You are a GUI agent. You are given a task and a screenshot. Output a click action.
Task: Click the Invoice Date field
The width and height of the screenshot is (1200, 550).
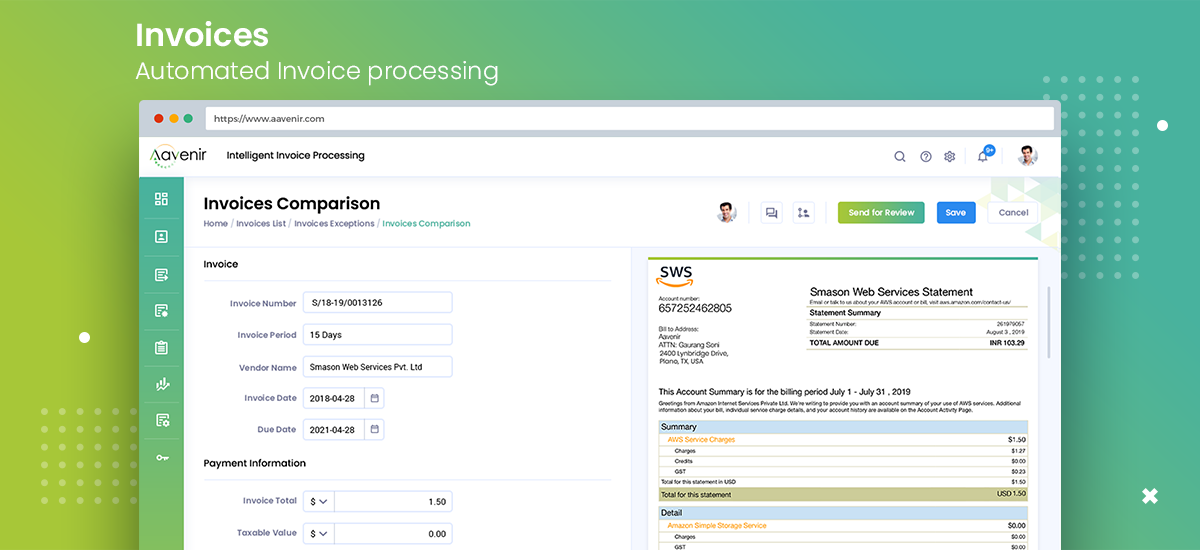pyautogui.click(x=334, y=398)
